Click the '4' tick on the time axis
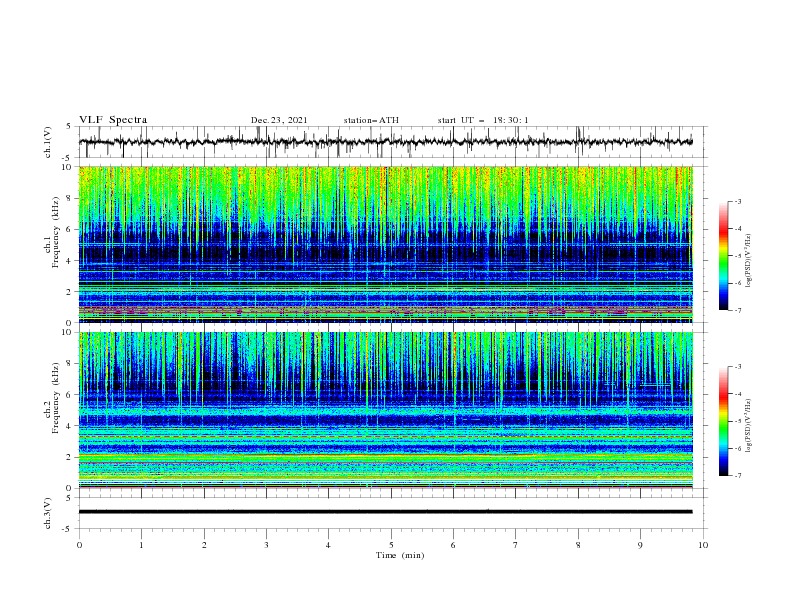The image size is (792, 612). pyautogui.click(x=329, y=545)
